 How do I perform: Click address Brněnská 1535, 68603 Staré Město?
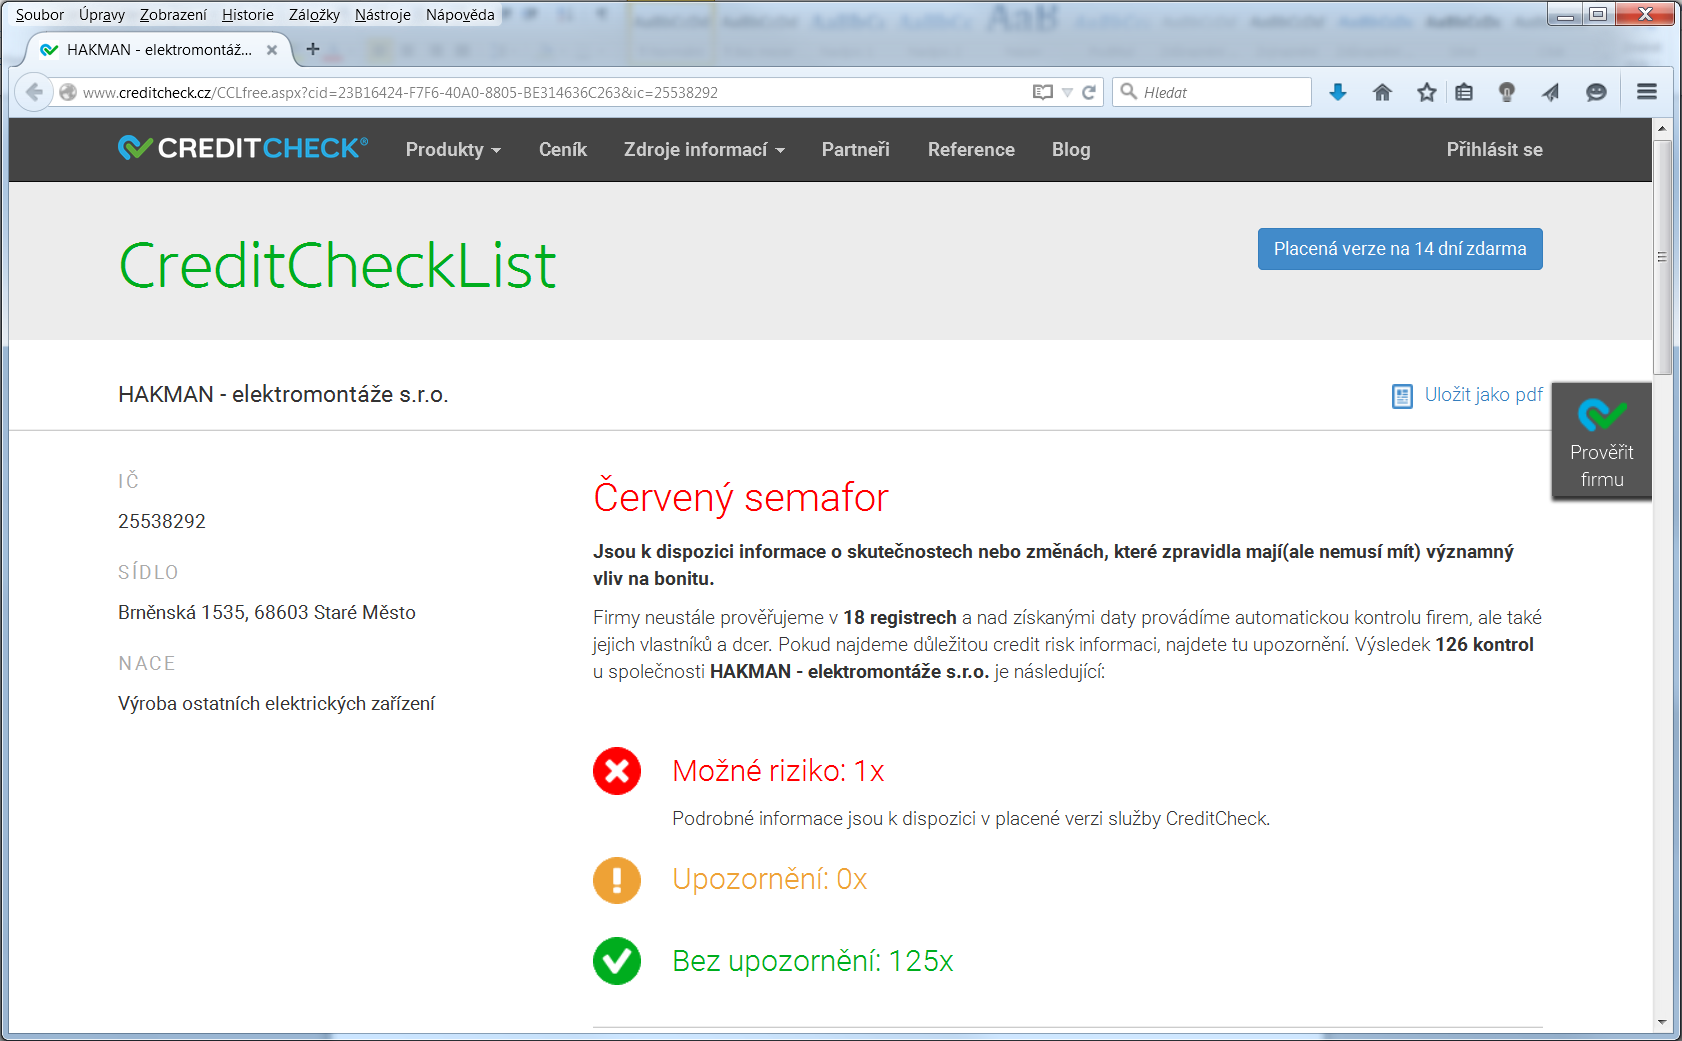pos(267,612)
